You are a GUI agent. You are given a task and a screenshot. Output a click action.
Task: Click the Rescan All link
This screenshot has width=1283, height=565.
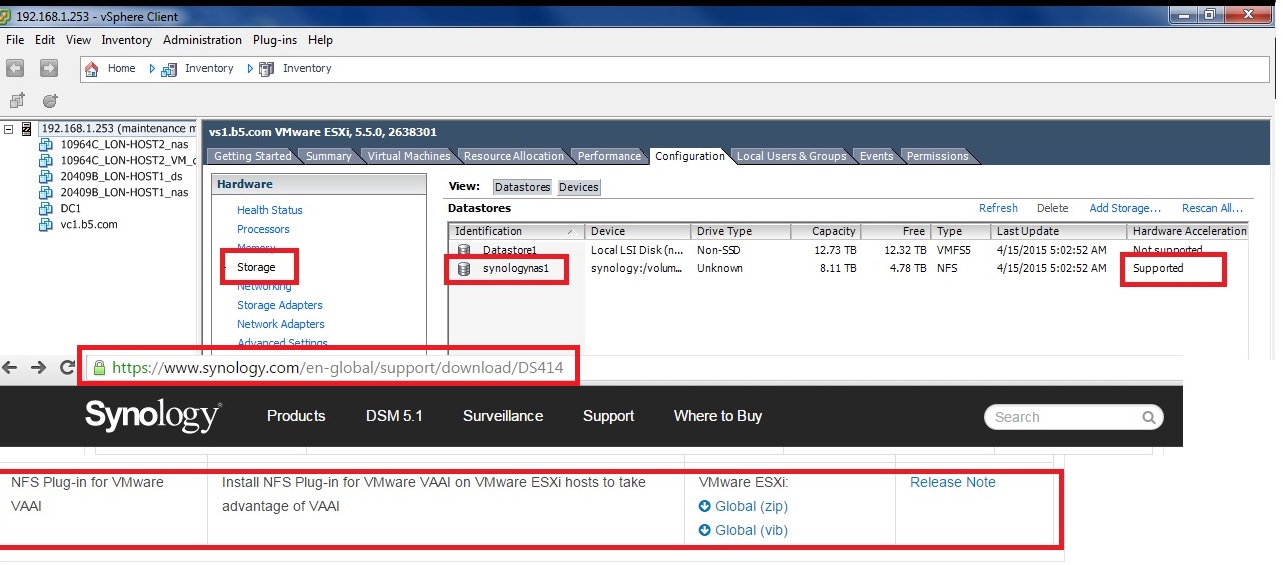click(1212, 208)
